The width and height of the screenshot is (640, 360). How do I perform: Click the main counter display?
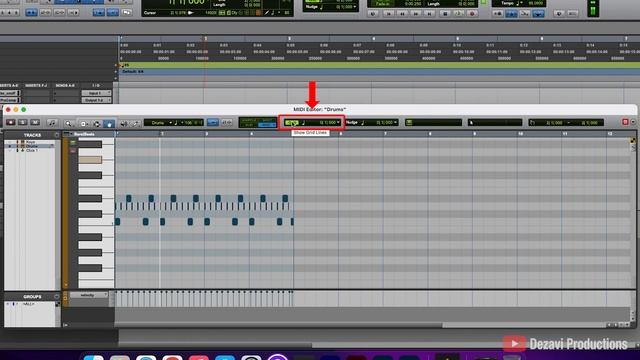point(187,2)
